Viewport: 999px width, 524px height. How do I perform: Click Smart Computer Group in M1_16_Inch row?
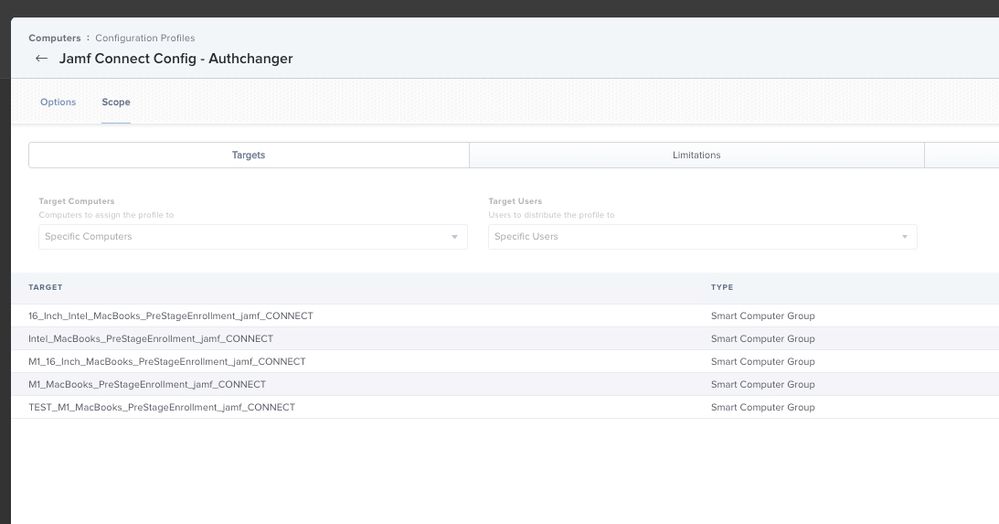(763, 362)
